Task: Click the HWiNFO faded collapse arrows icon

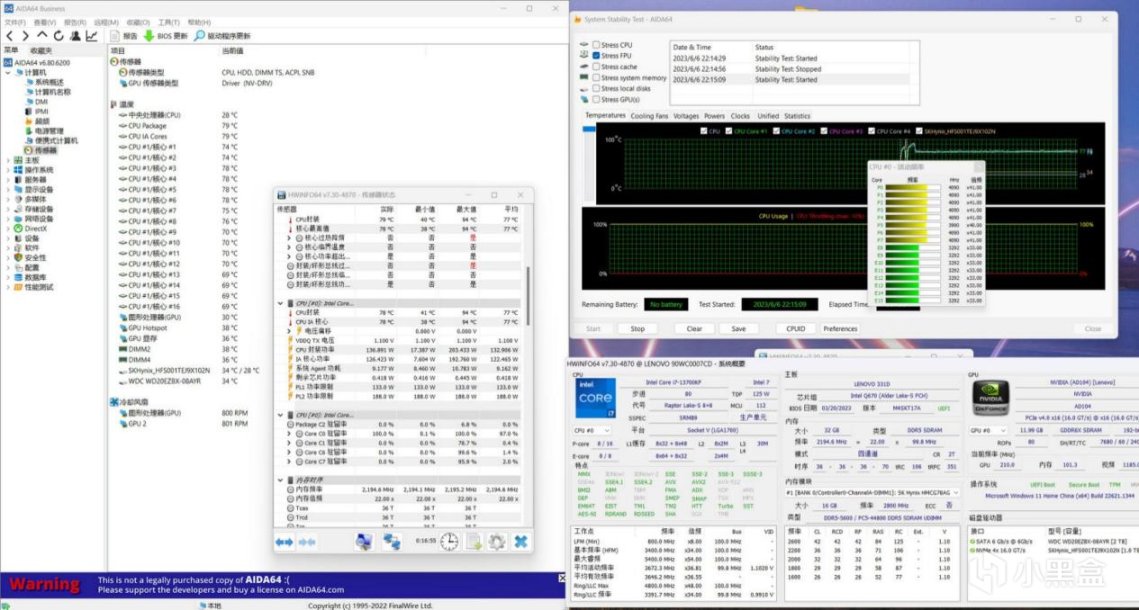Action: [x=307, y=542]
